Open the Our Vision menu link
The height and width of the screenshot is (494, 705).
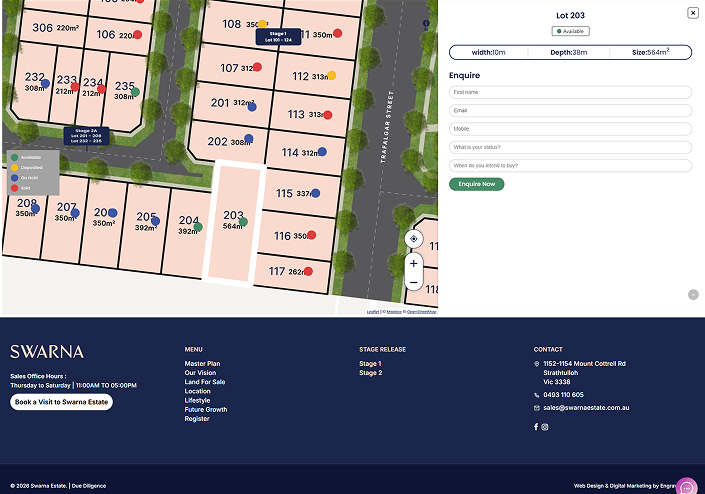click(x=200, y=373)
